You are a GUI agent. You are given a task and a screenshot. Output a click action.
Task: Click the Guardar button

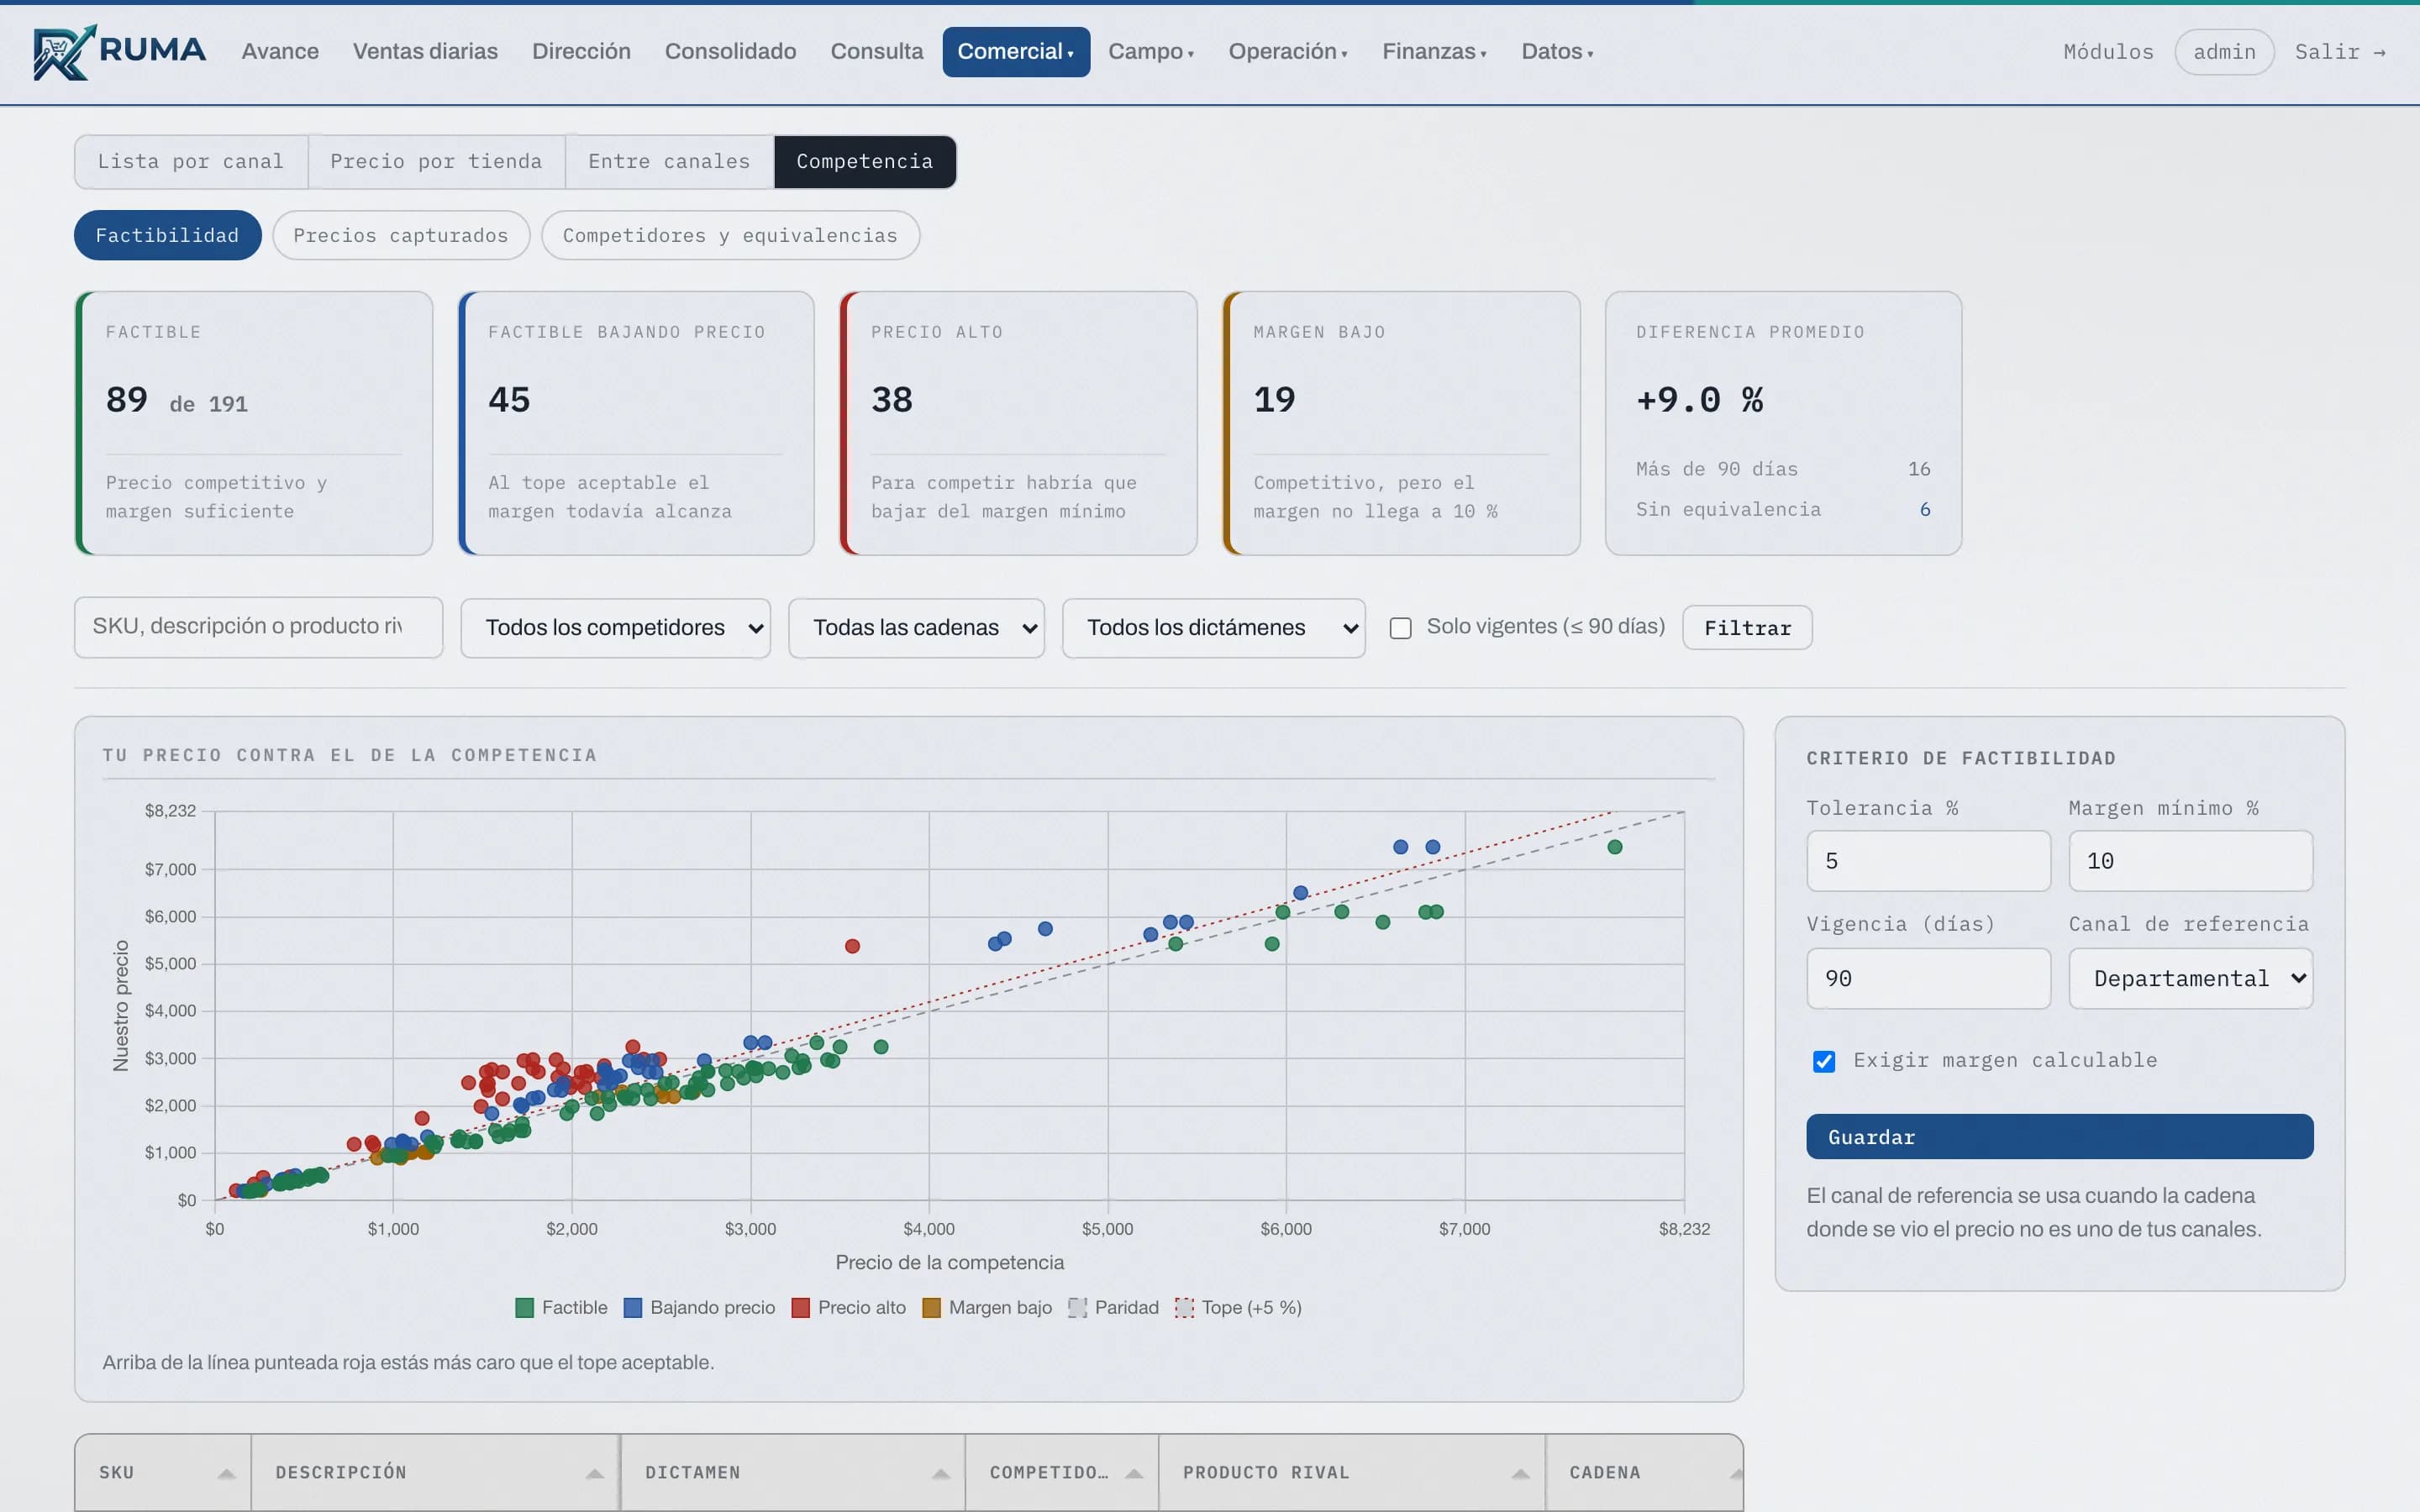point(2059,1137)
